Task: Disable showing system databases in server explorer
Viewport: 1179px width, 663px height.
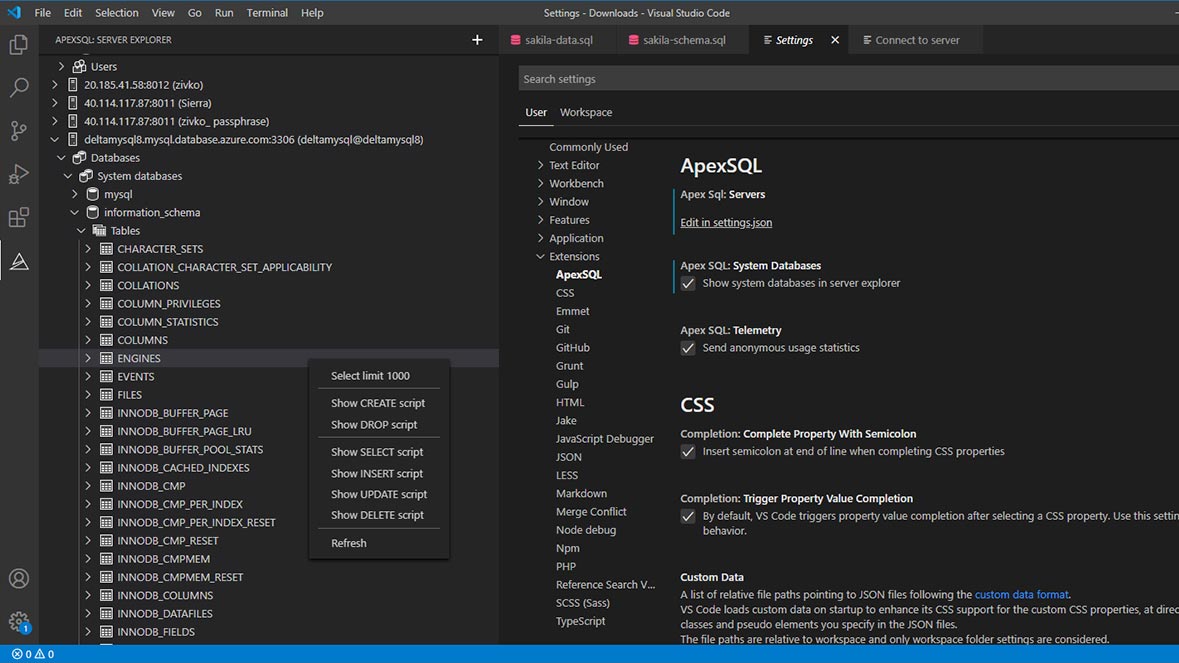Action: pos(687,284)
